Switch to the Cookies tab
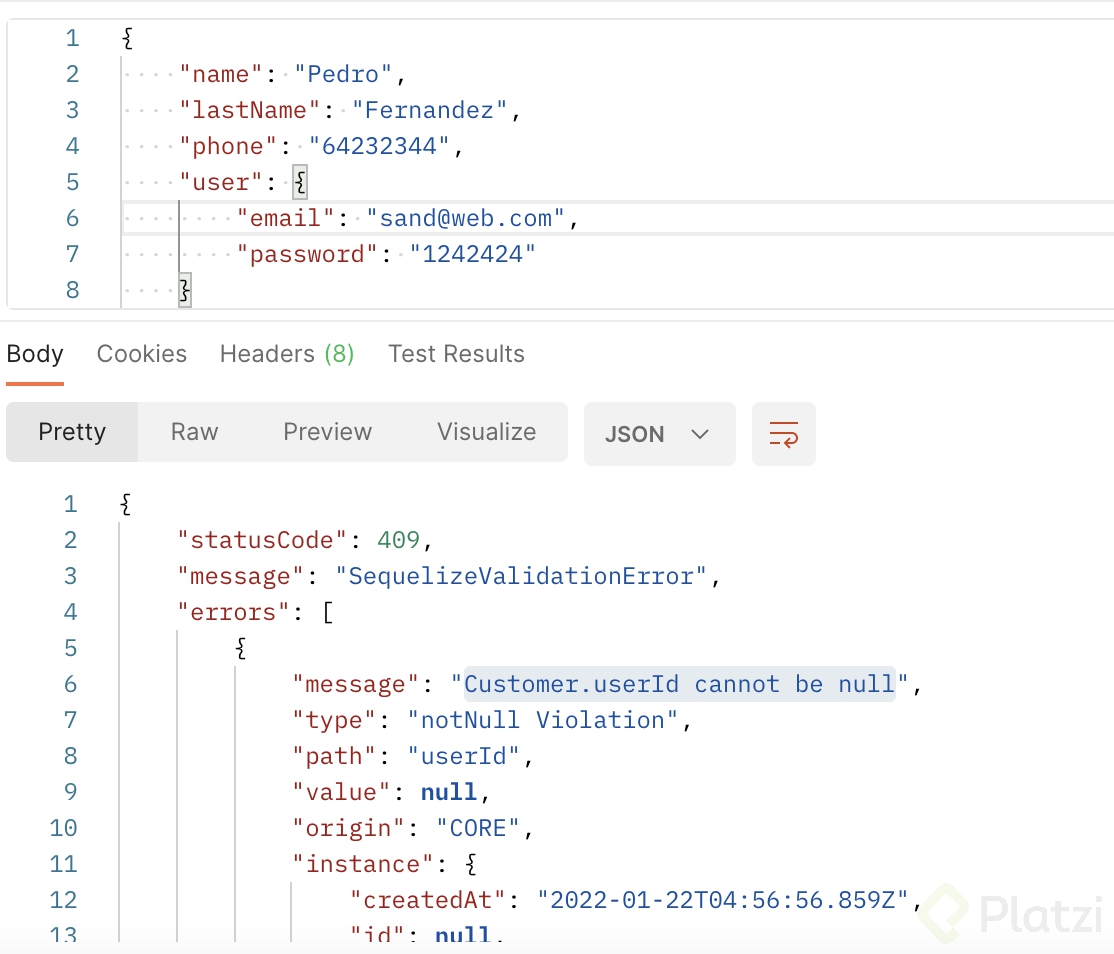This screenshot has height=954, width=1114. click(142, 354)
